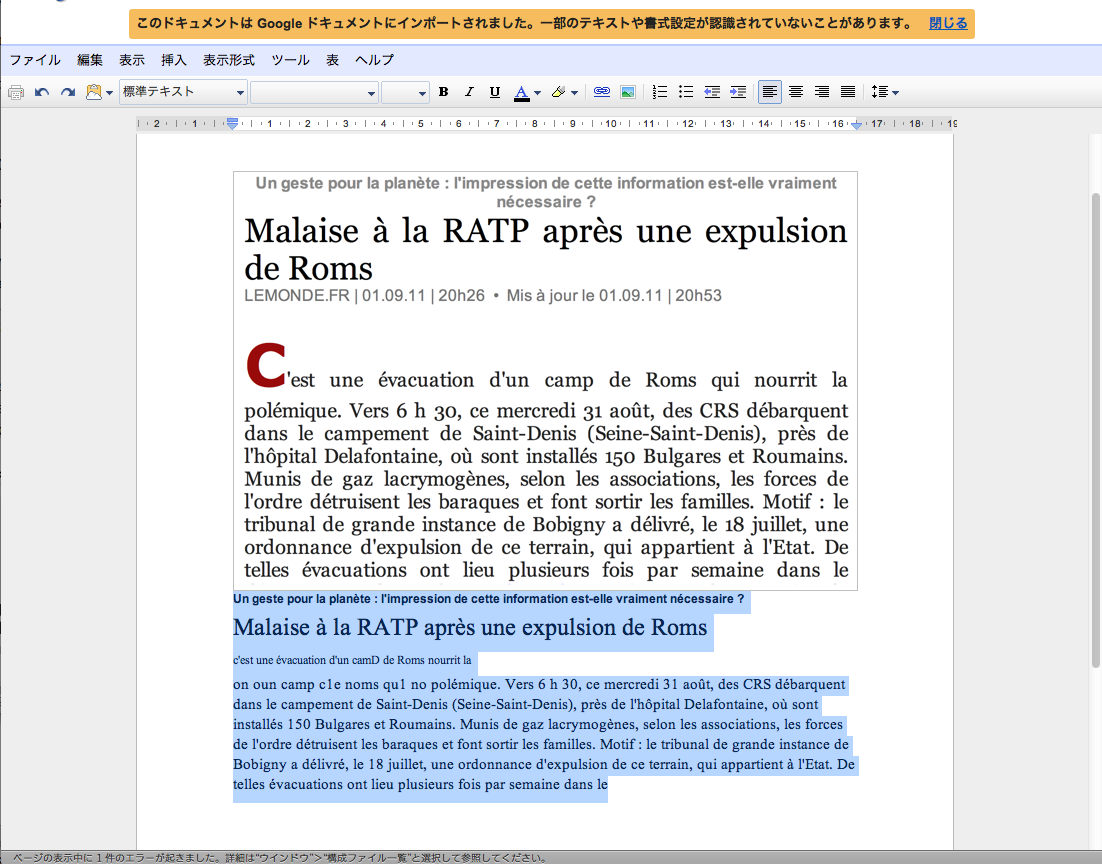1102x864 pixels.
Task: Open the 編集 menu
Action: point(90,60)
